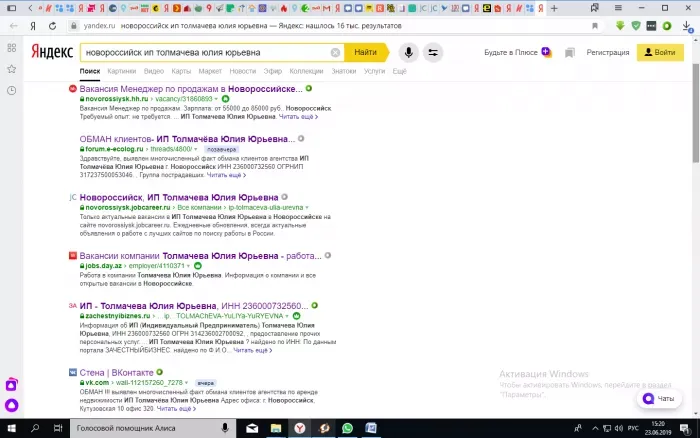Click Yandex home button in address bar
The image size is (700, 438).
(x=33, y=26)
